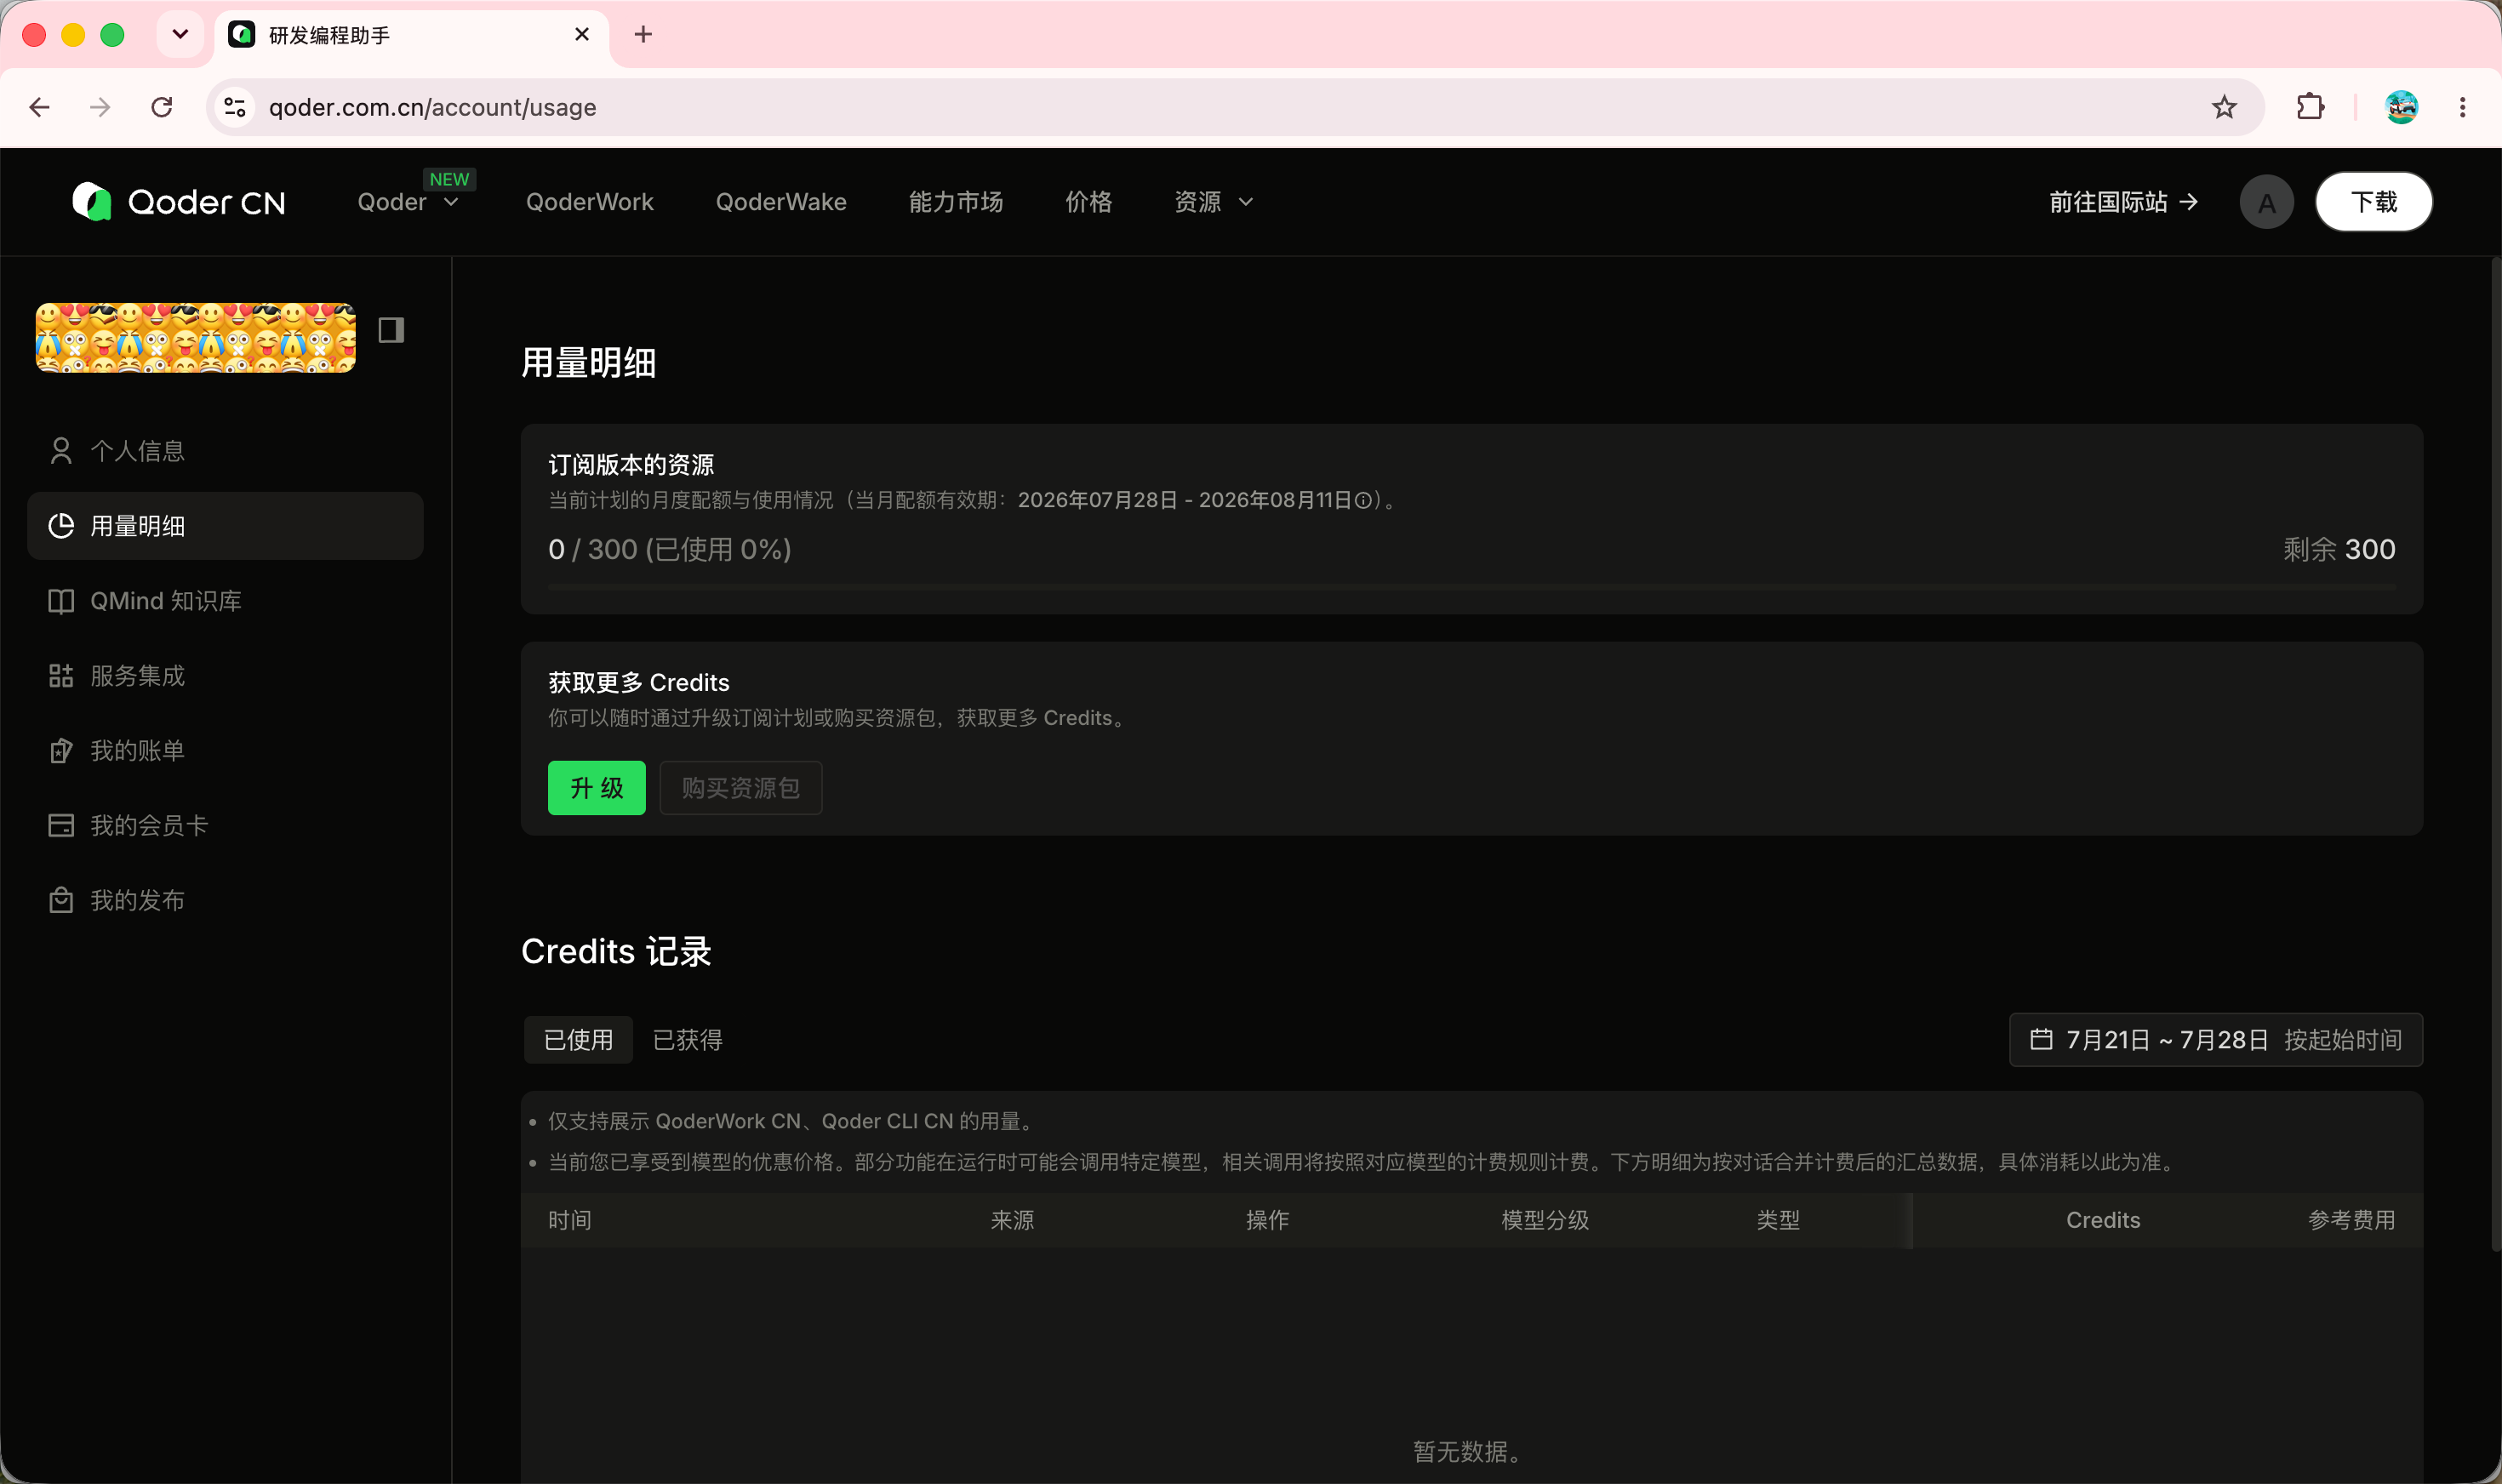Viewport: 2502px width, 1484px height.
Task: Open the info icon beside 2026年08月11日
Action: point(1363,500)
